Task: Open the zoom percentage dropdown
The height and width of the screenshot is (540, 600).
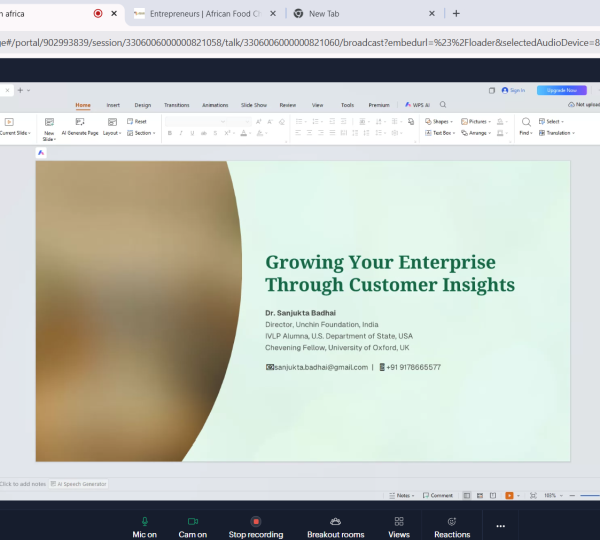Action: 553,495
